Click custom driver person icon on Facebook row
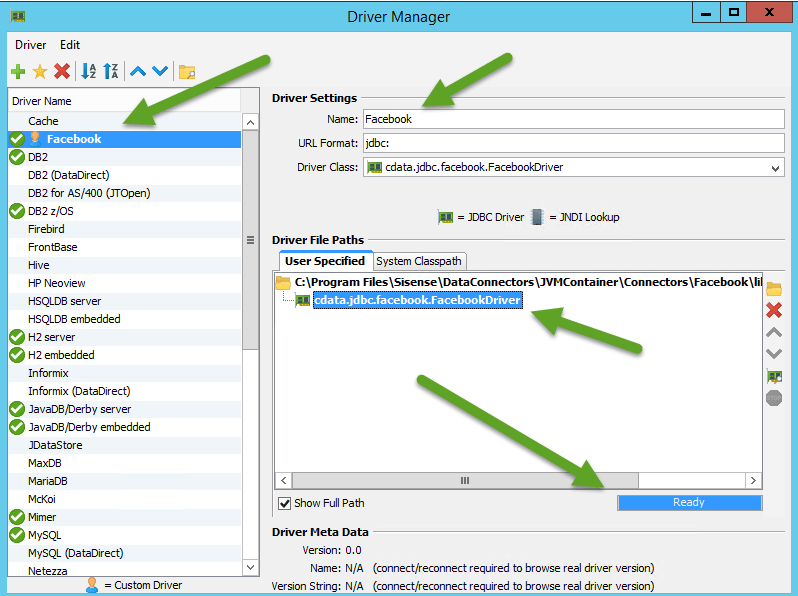 tap(35, 138)
